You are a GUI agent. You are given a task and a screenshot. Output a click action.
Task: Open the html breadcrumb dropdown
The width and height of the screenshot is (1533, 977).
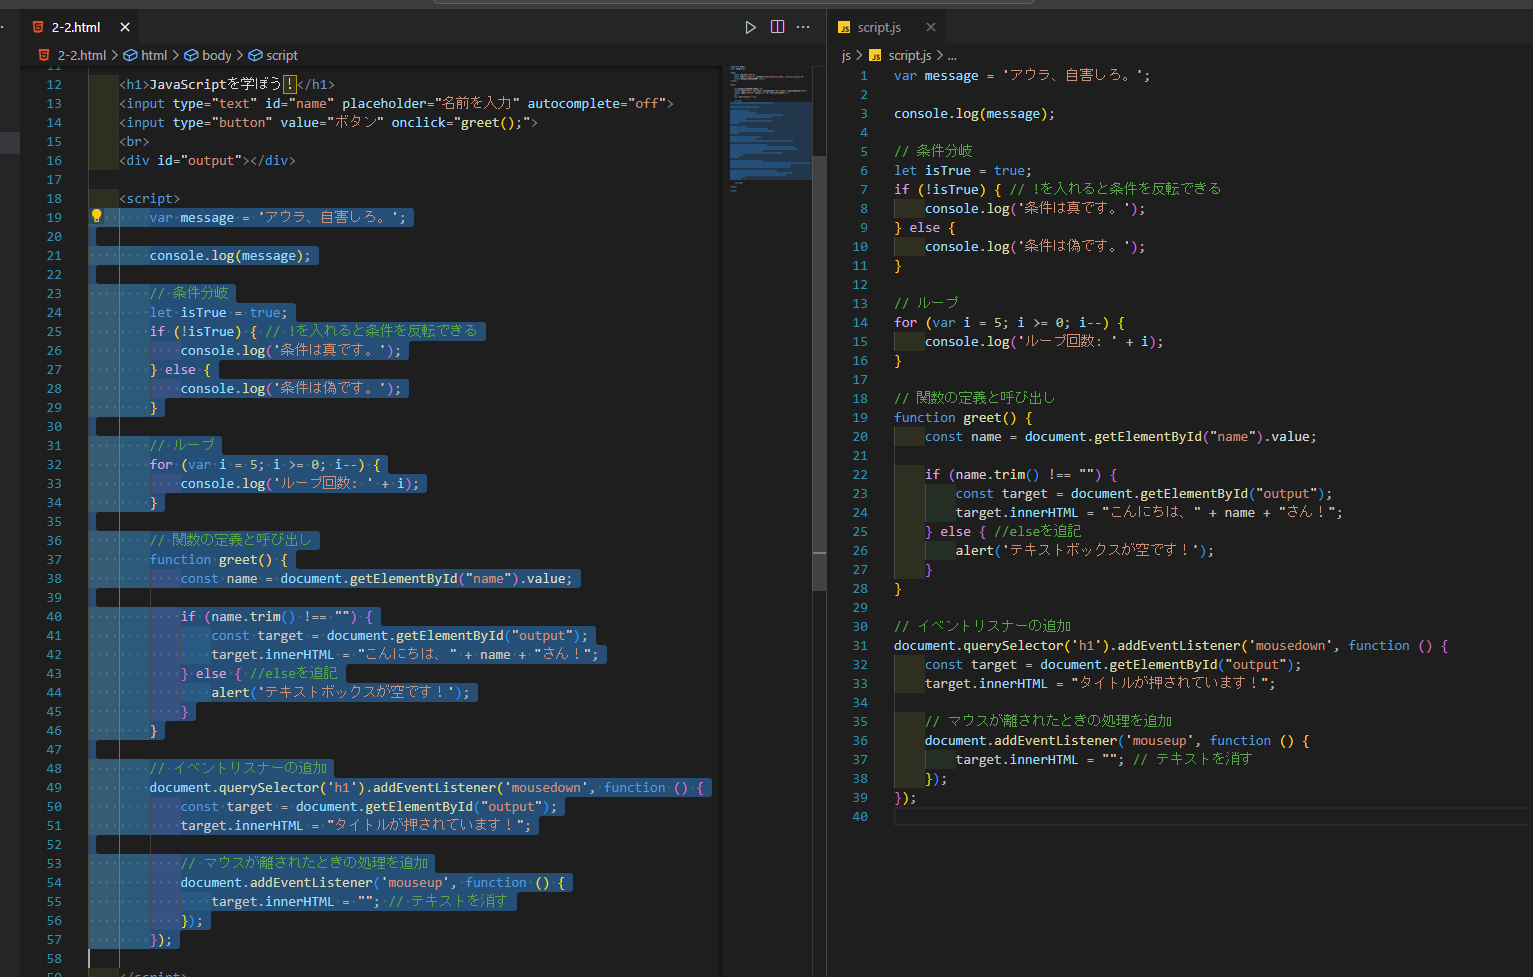(x=153, y=55)
